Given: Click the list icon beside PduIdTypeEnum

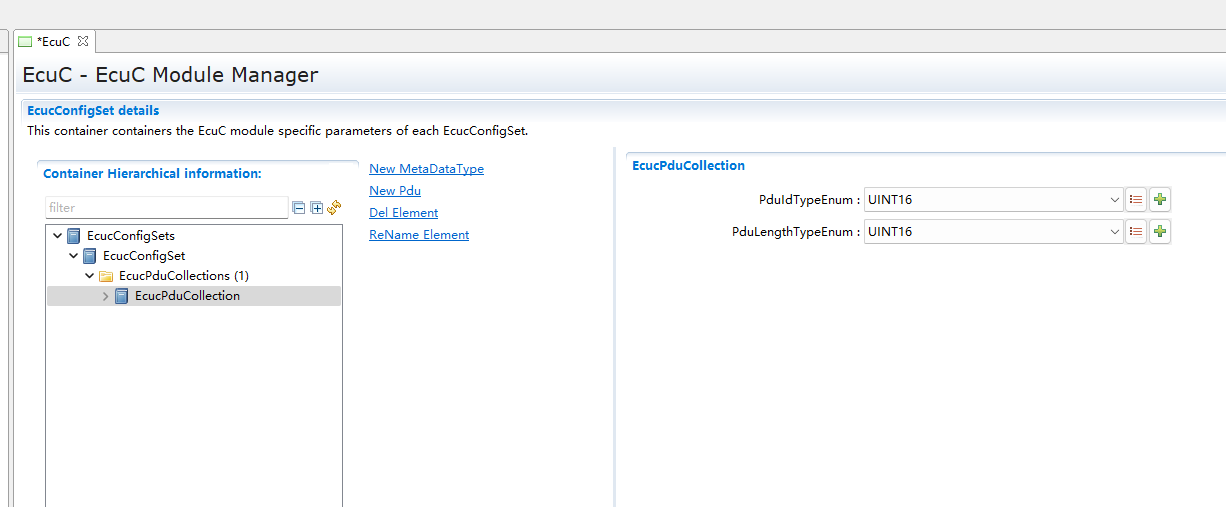Looking at the screenshot, I should tap(1136, 200).
